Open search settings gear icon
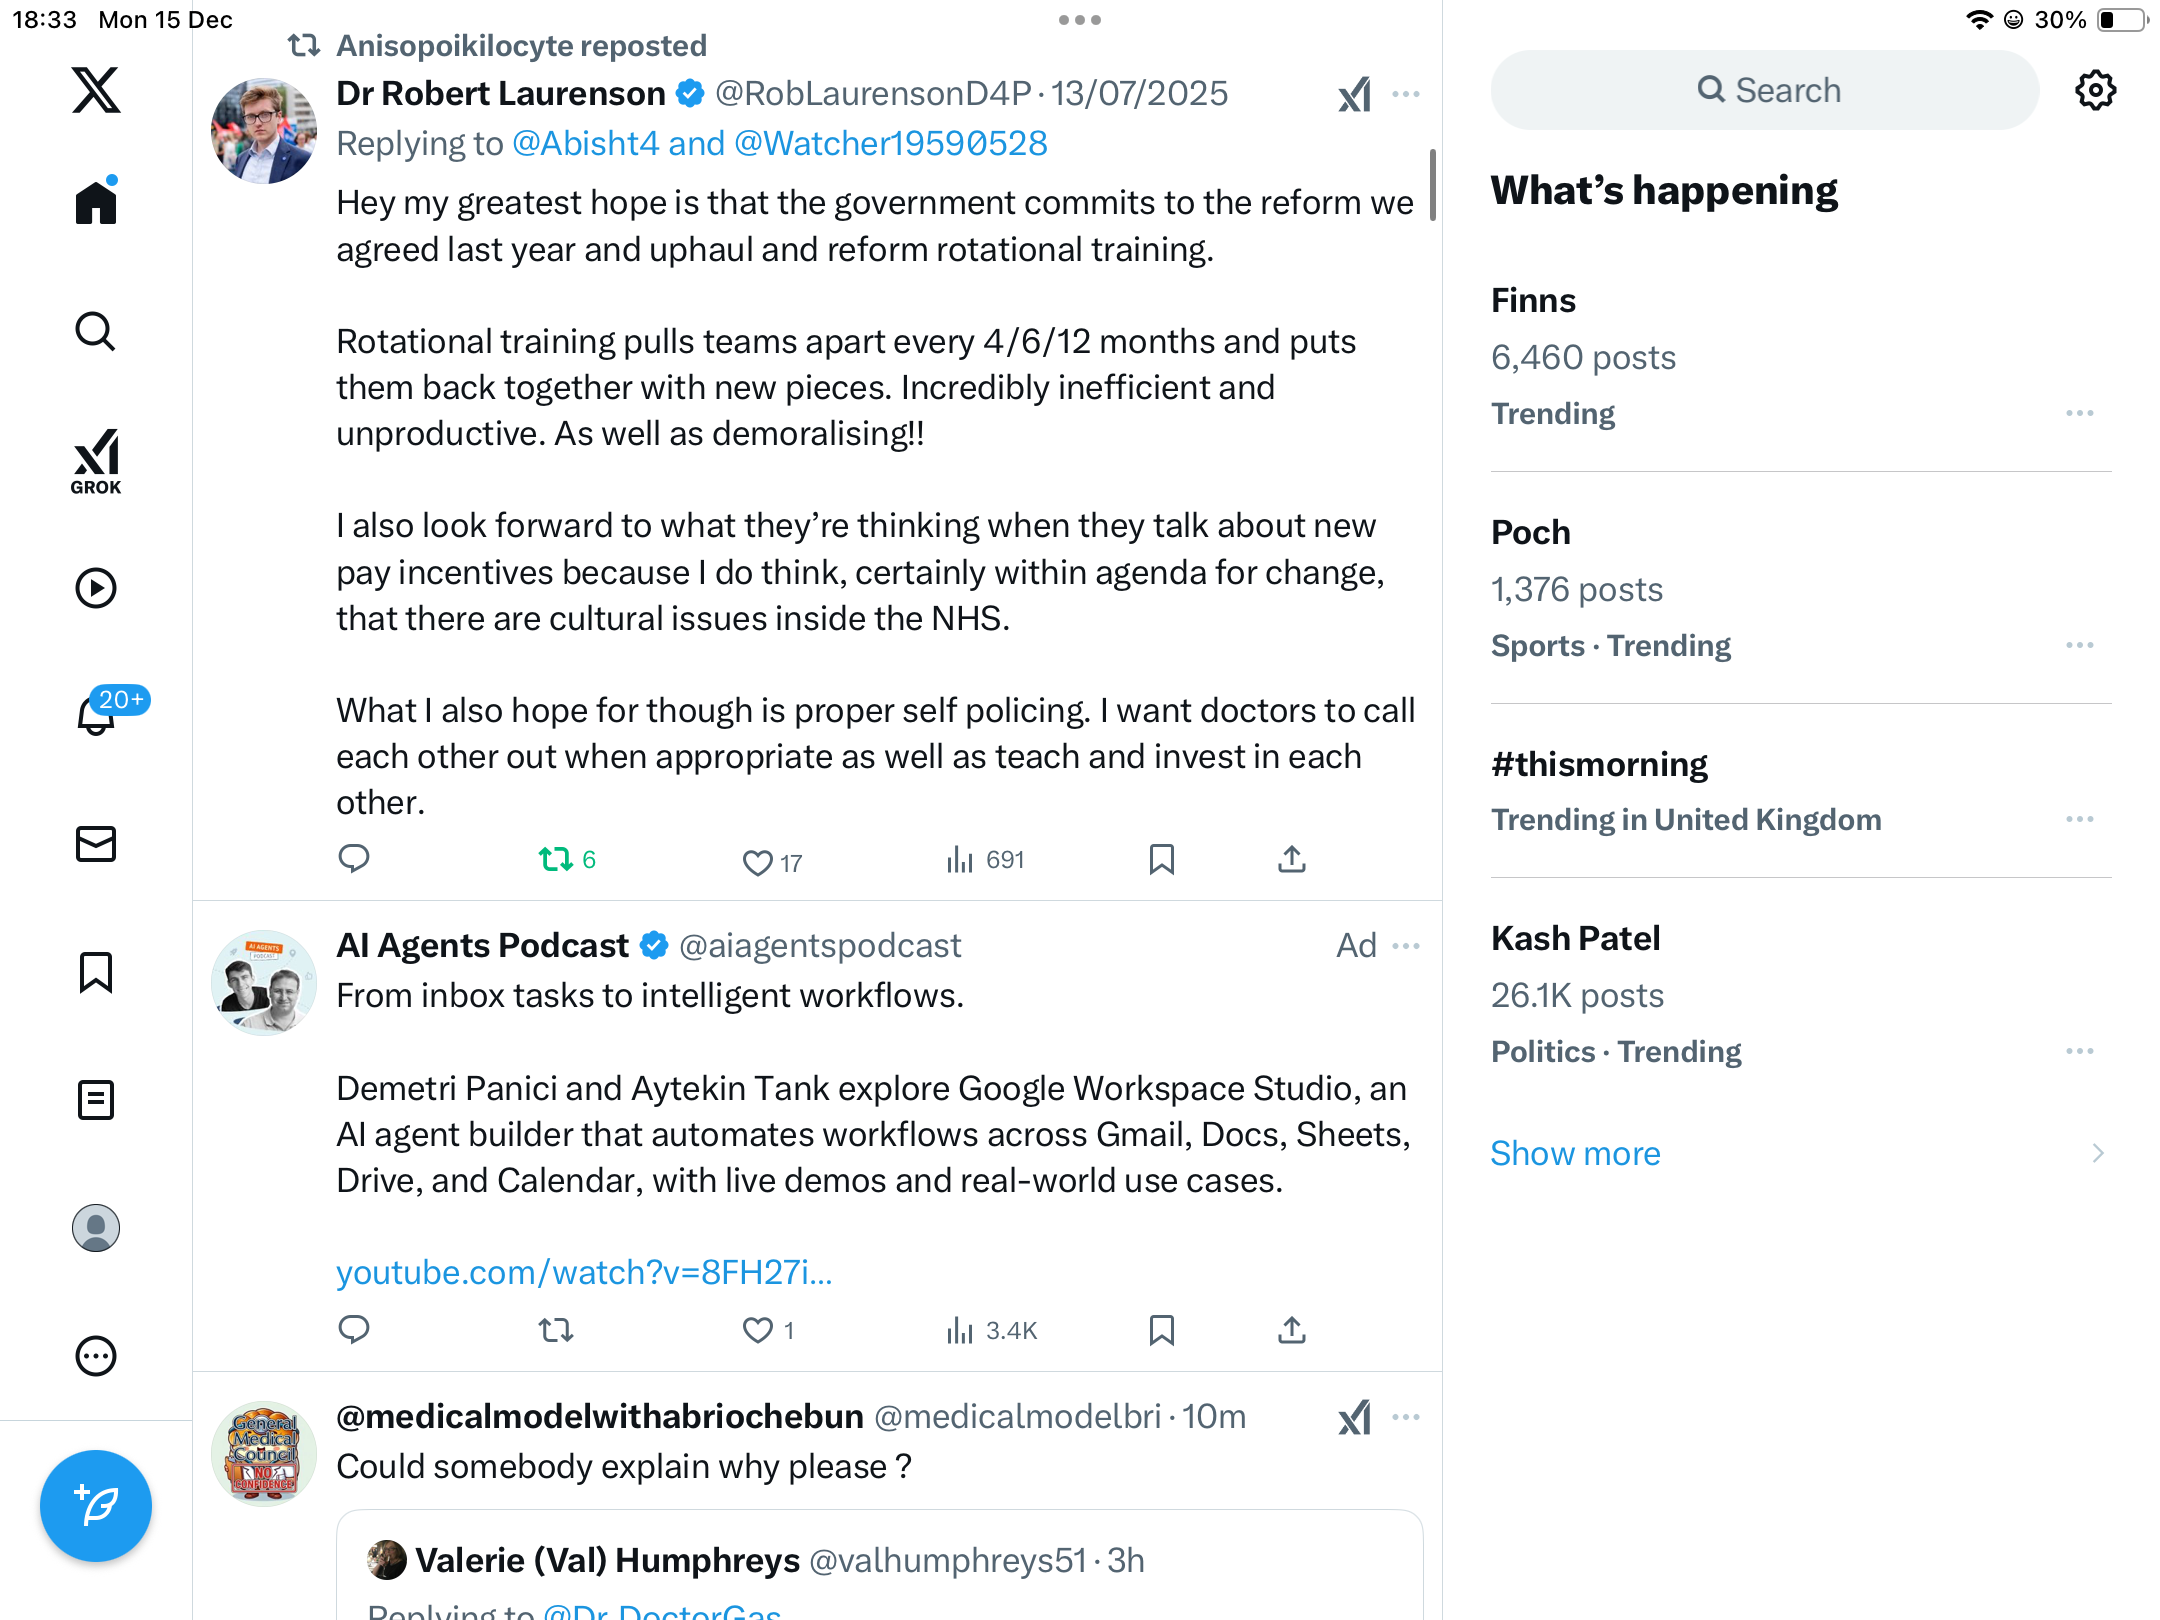Viewport: 2160px width, 1620px height. pos(2095,91)
